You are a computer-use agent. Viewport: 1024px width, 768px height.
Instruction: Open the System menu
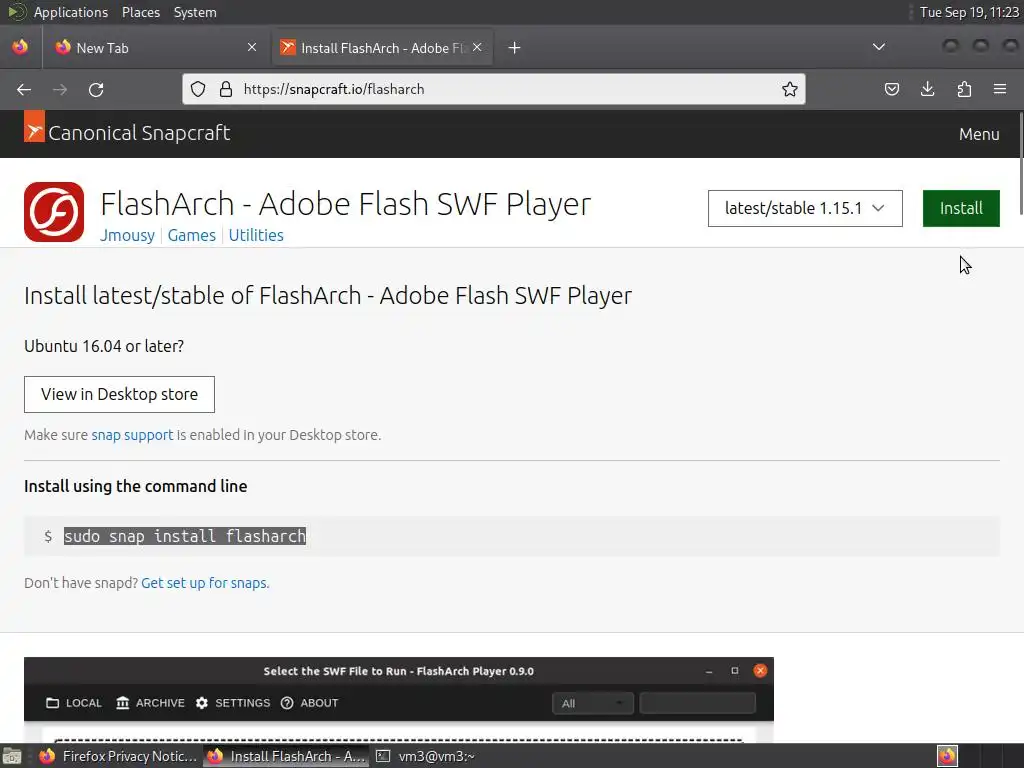(x=195, y=12)
